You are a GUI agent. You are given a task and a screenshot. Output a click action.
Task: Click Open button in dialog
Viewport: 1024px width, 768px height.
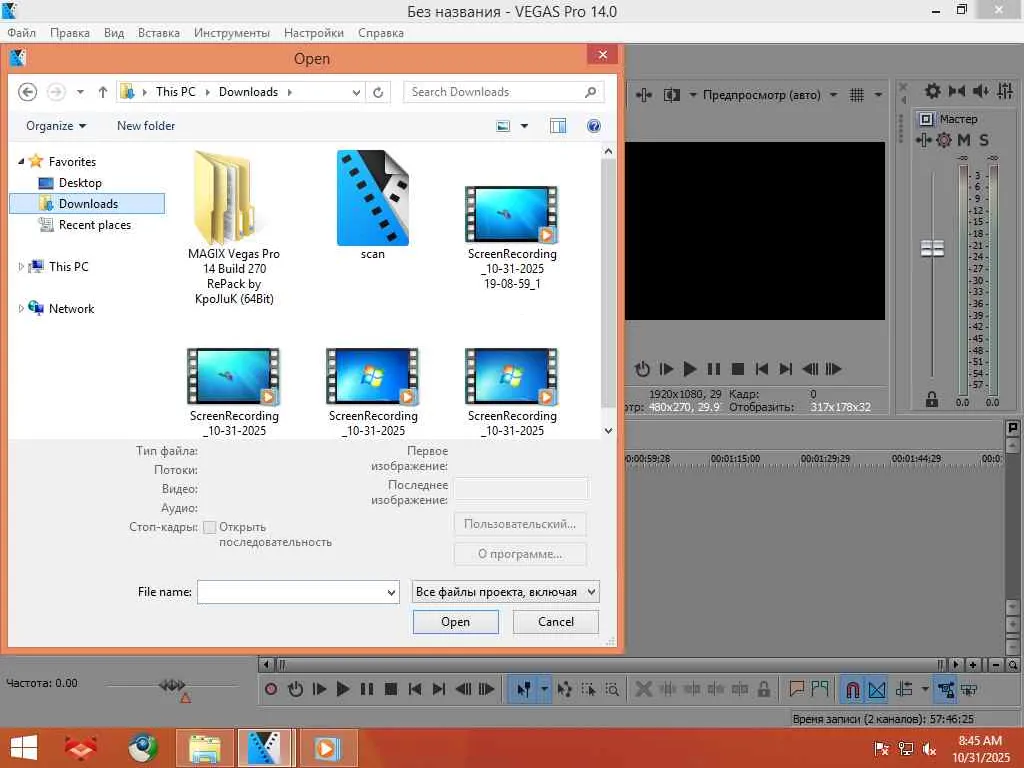(x=455, y=622)
